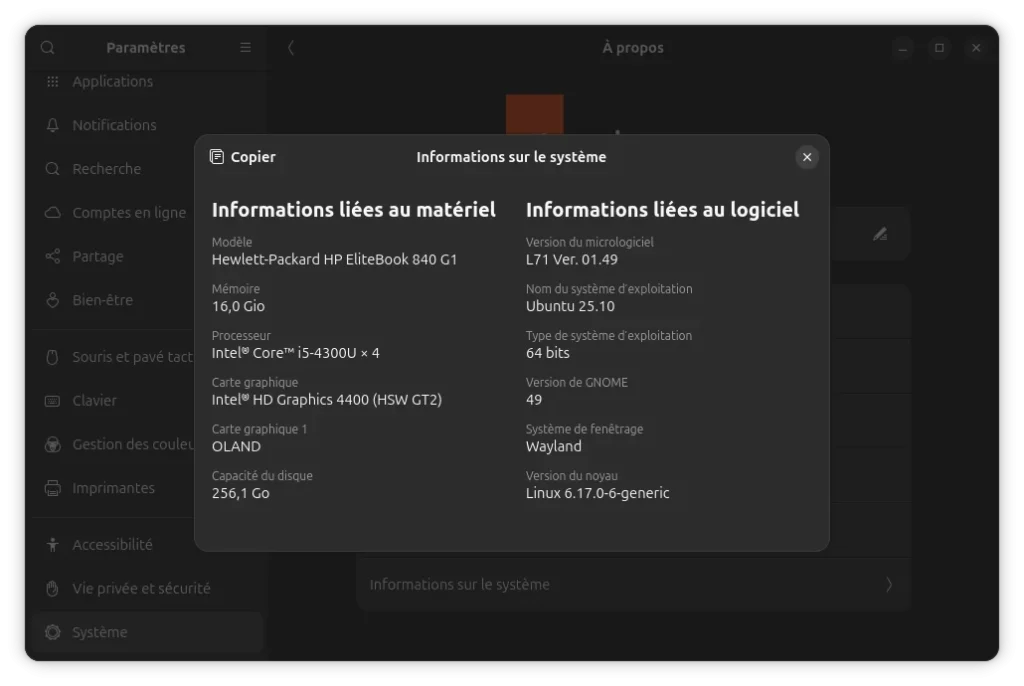Click the Ubuntu logo behind the dialog
Image resolution: width=1024 pixels, height=686 pixels.
(534, 115)
